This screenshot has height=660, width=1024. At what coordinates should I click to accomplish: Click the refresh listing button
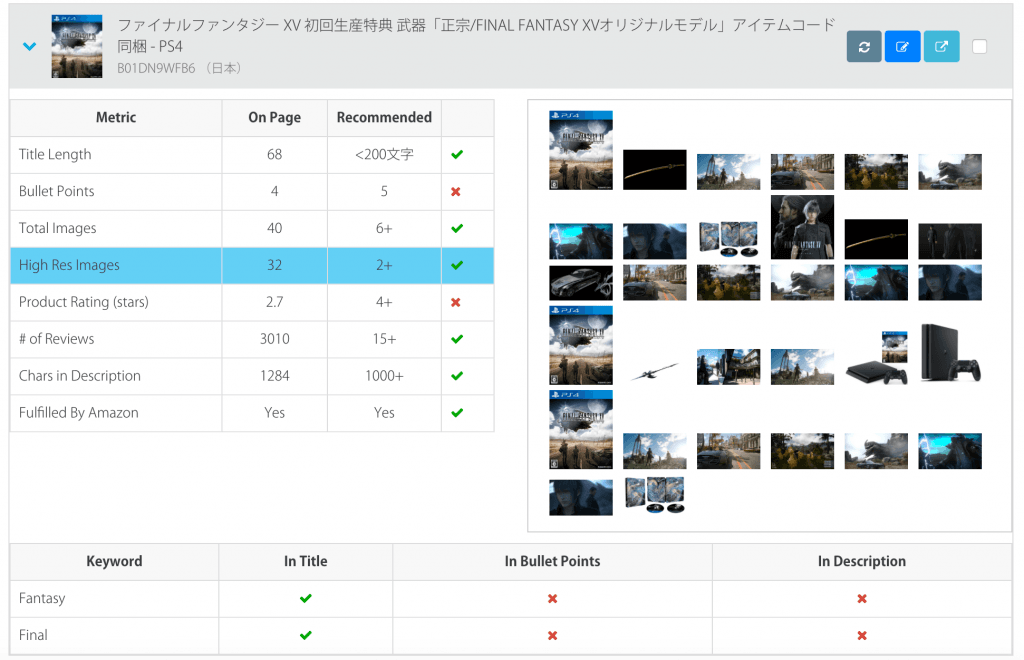(864, 46)
